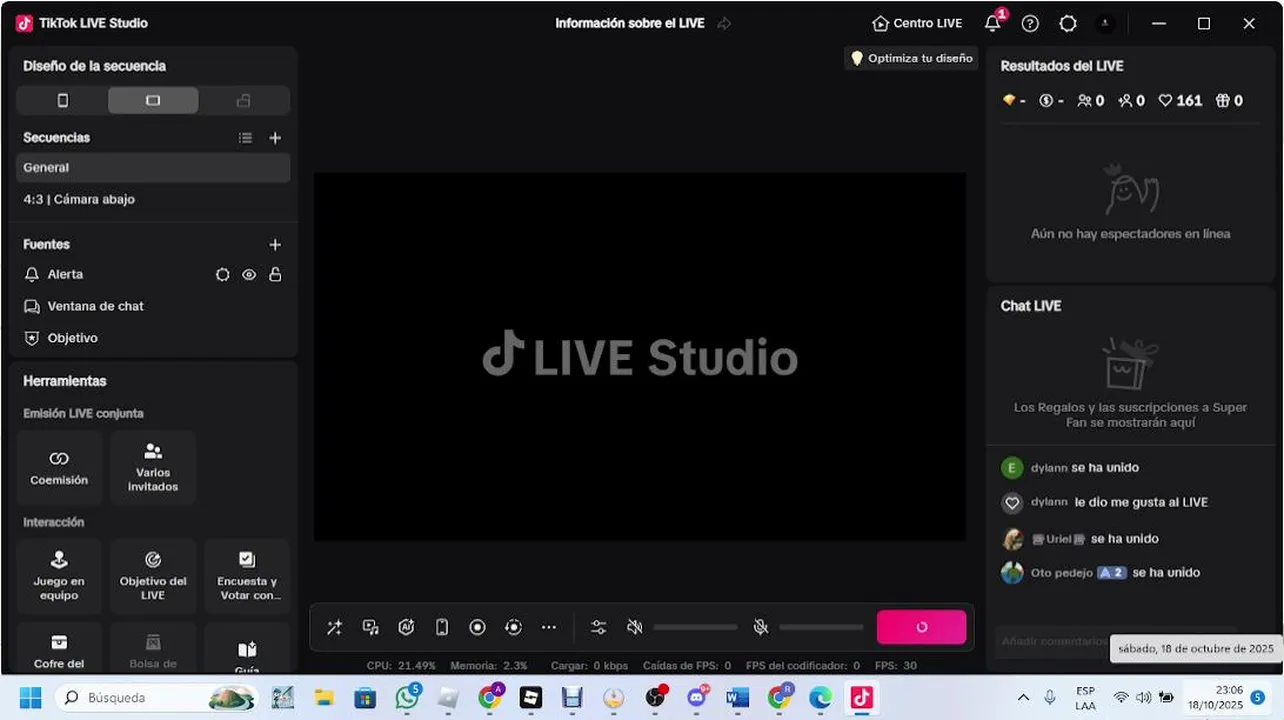
Task: Open Discord from the taskbar
Action: pyautogui.click(x=697, y=697)
